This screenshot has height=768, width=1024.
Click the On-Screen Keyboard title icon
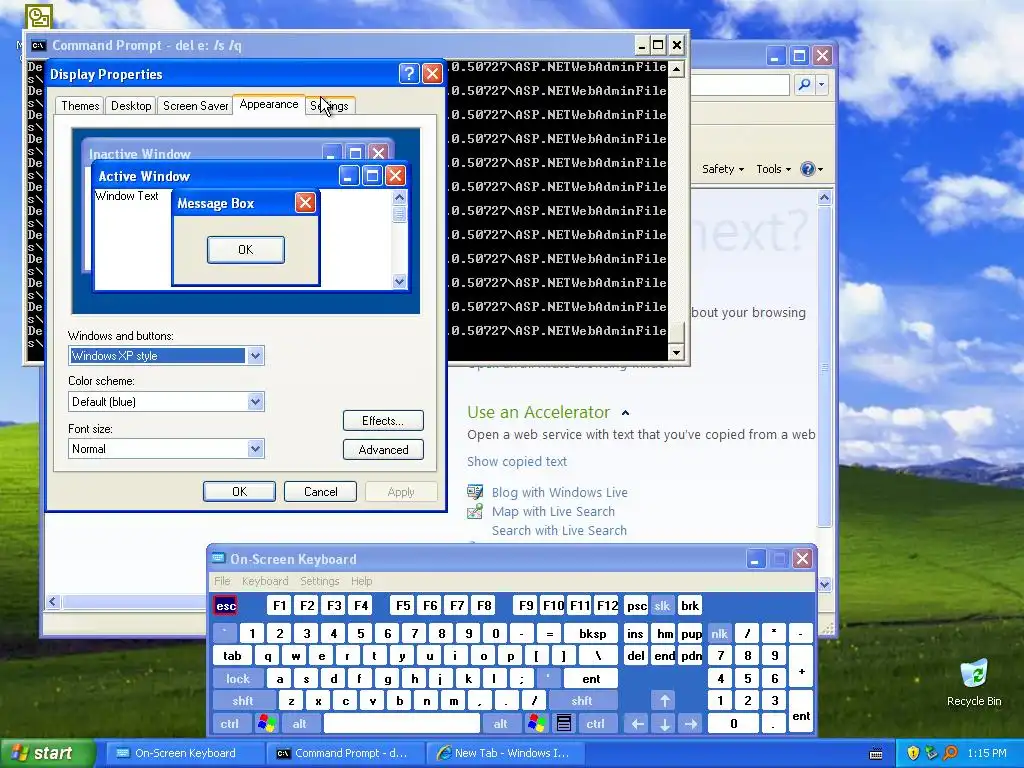click(x=218, y=558)
